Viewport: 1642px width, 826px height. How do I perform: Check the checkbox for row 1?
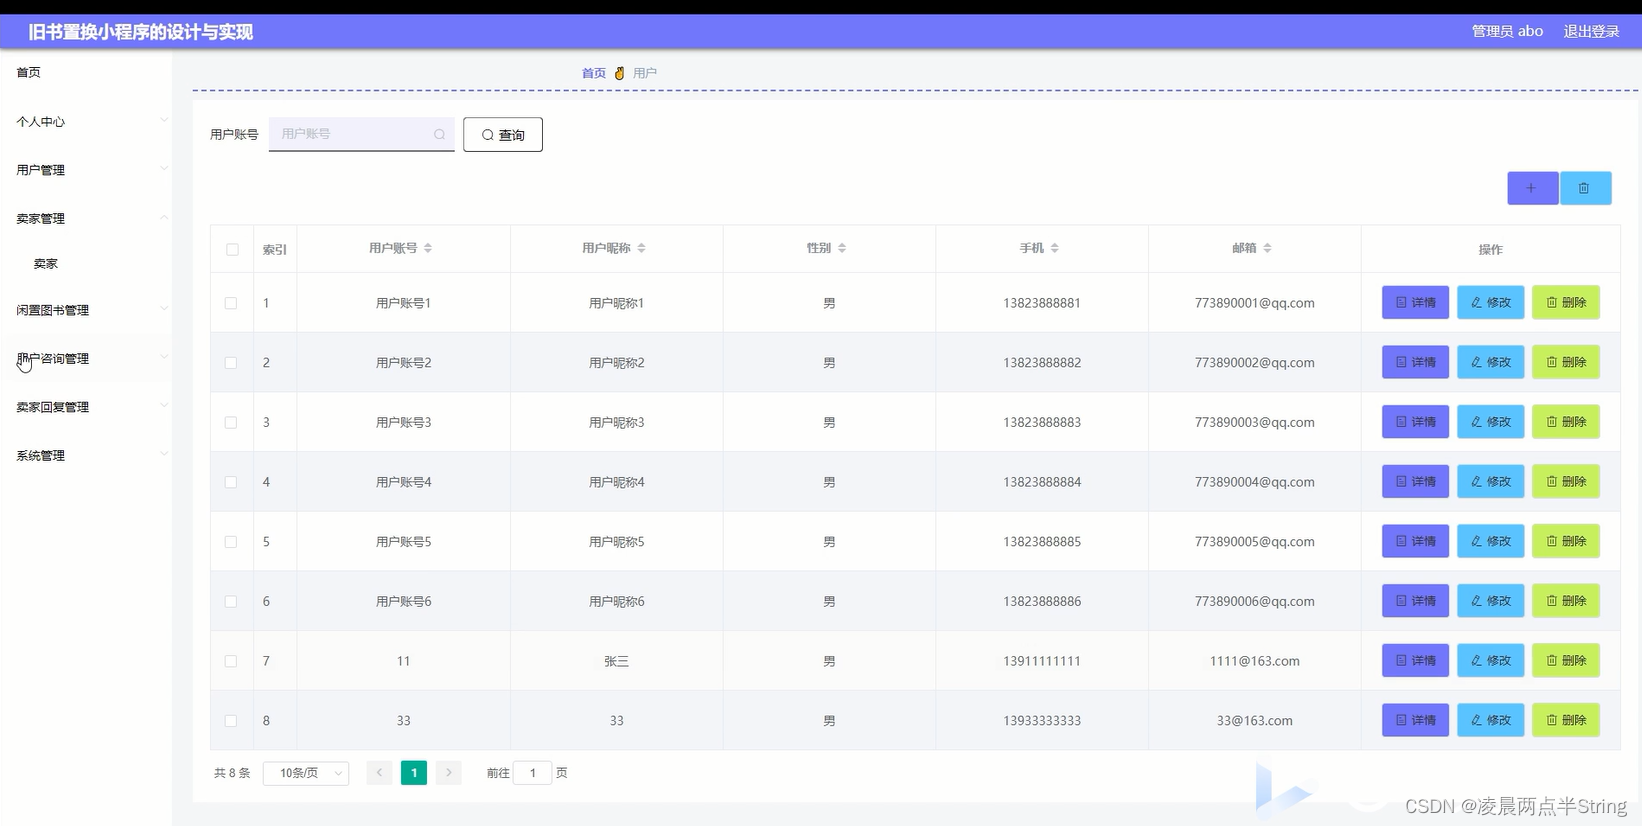(231, 303)
